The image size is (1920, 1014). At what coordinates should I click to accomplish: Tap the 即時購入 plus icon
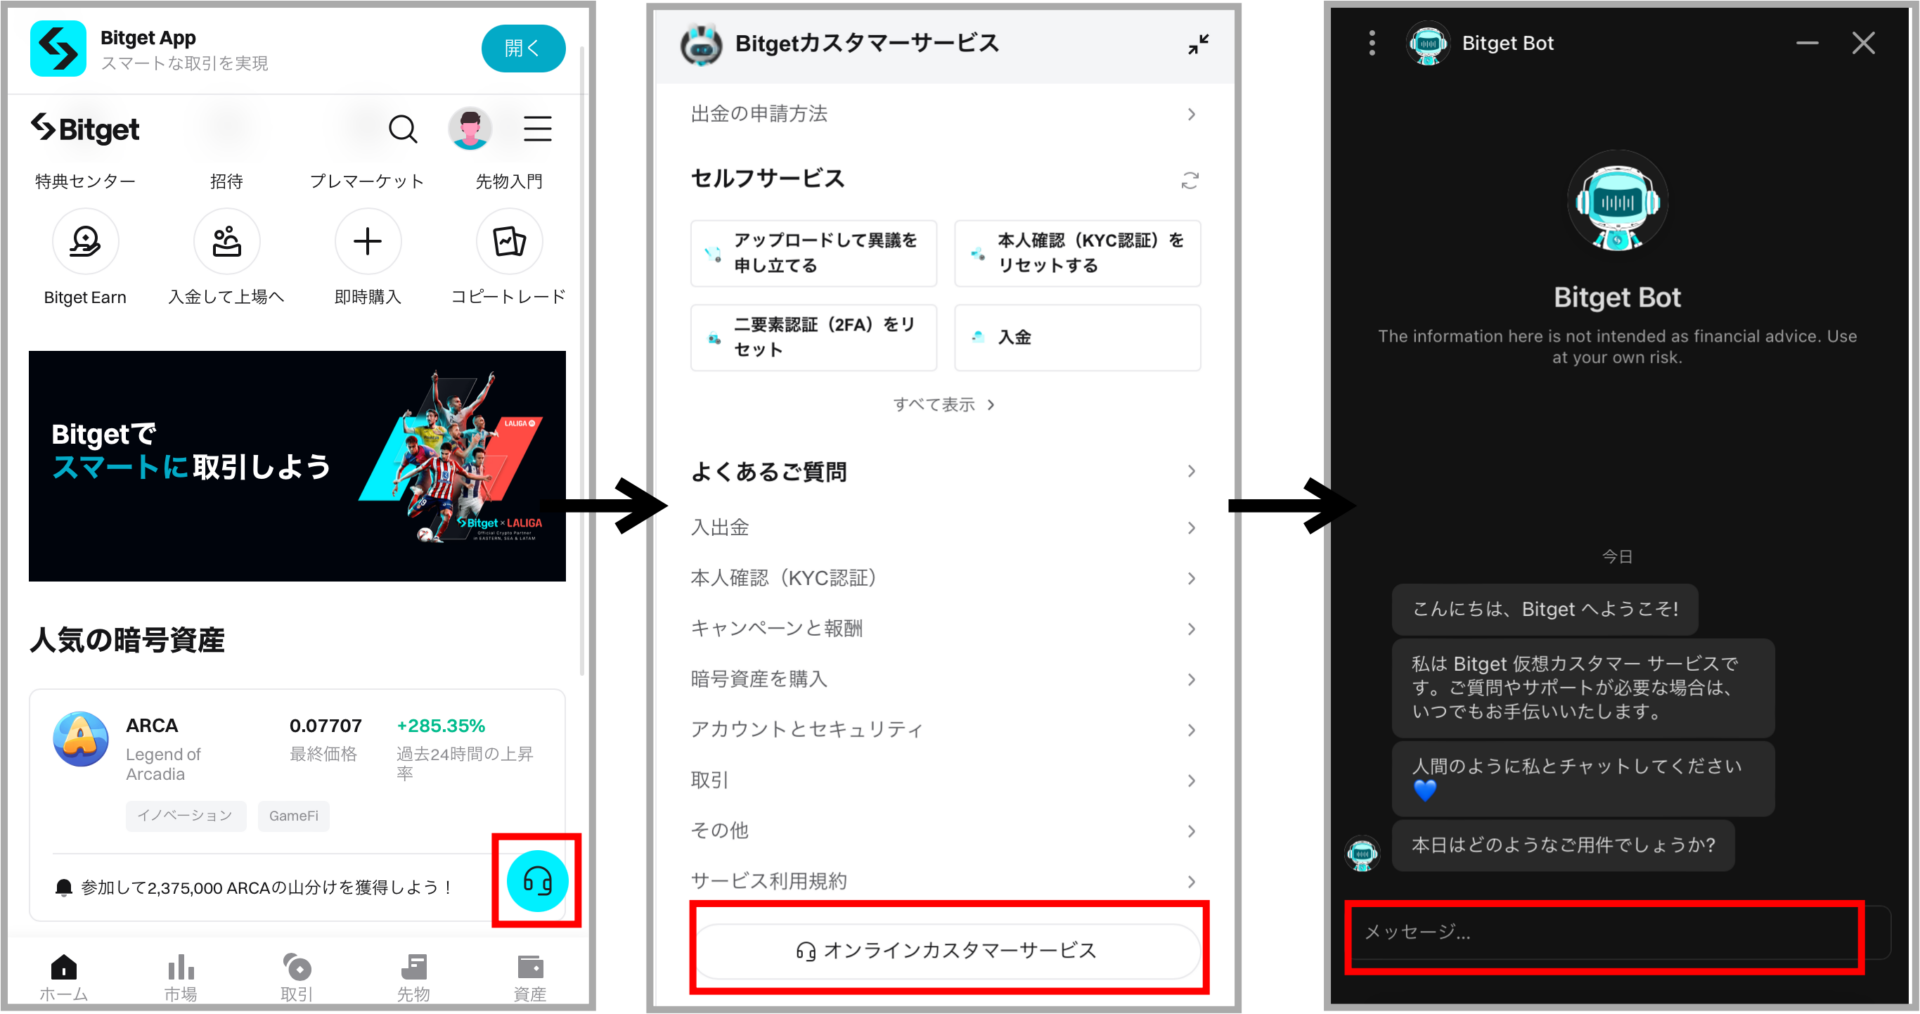[x=368, y=241]
